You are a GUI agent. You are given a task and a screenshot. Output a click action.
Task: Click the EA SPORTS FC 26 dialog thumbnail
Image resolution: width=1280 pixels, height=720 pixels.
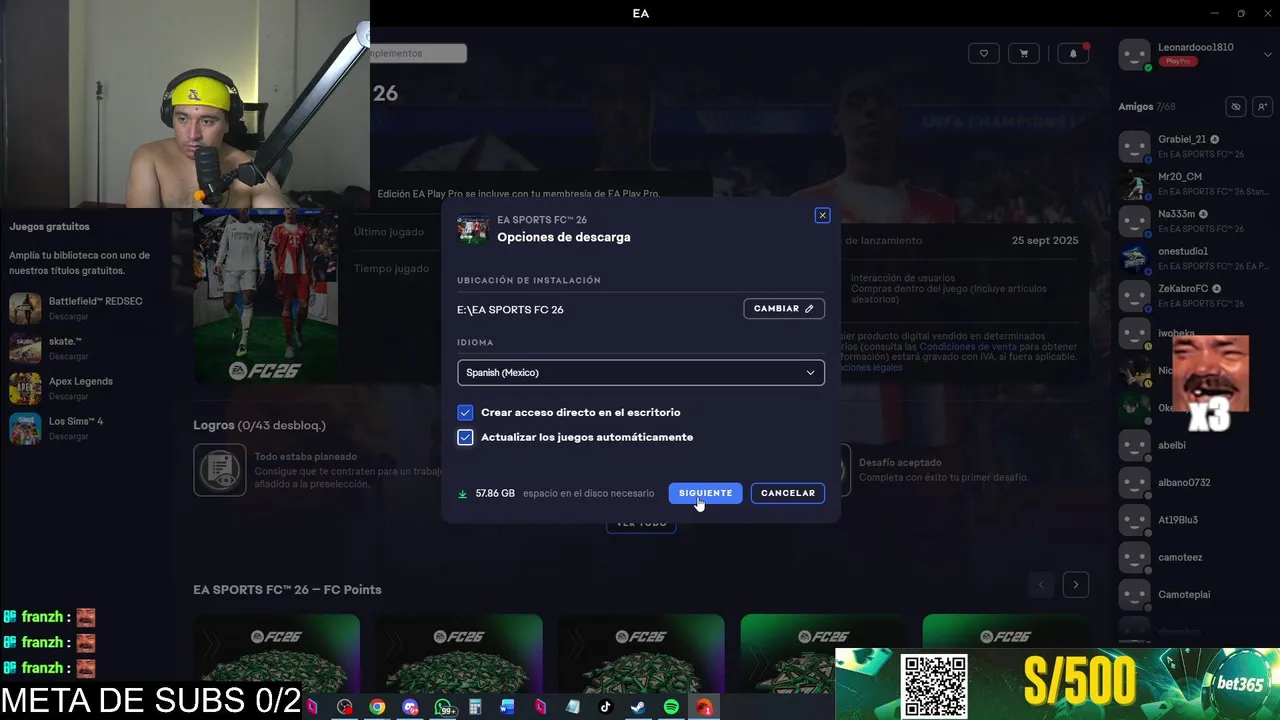point(473,229)
